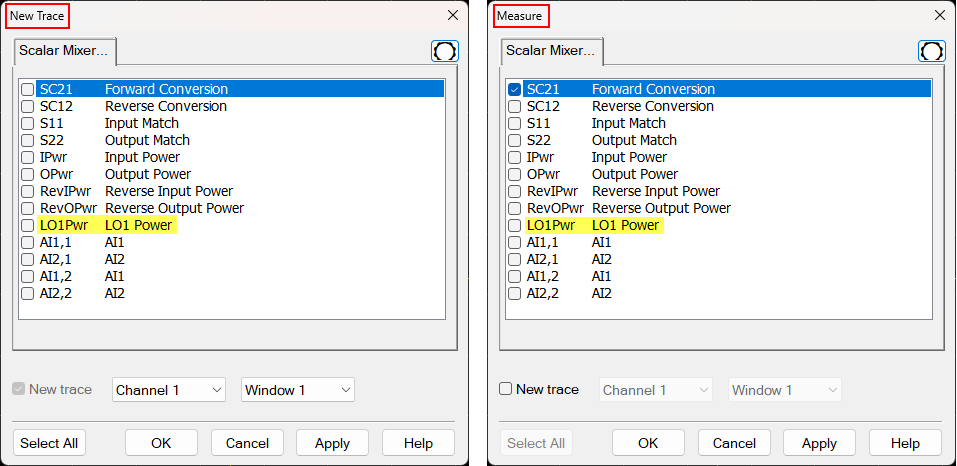
Task: Click the circular icon in Measure dialog
Action: click(931, 51)
